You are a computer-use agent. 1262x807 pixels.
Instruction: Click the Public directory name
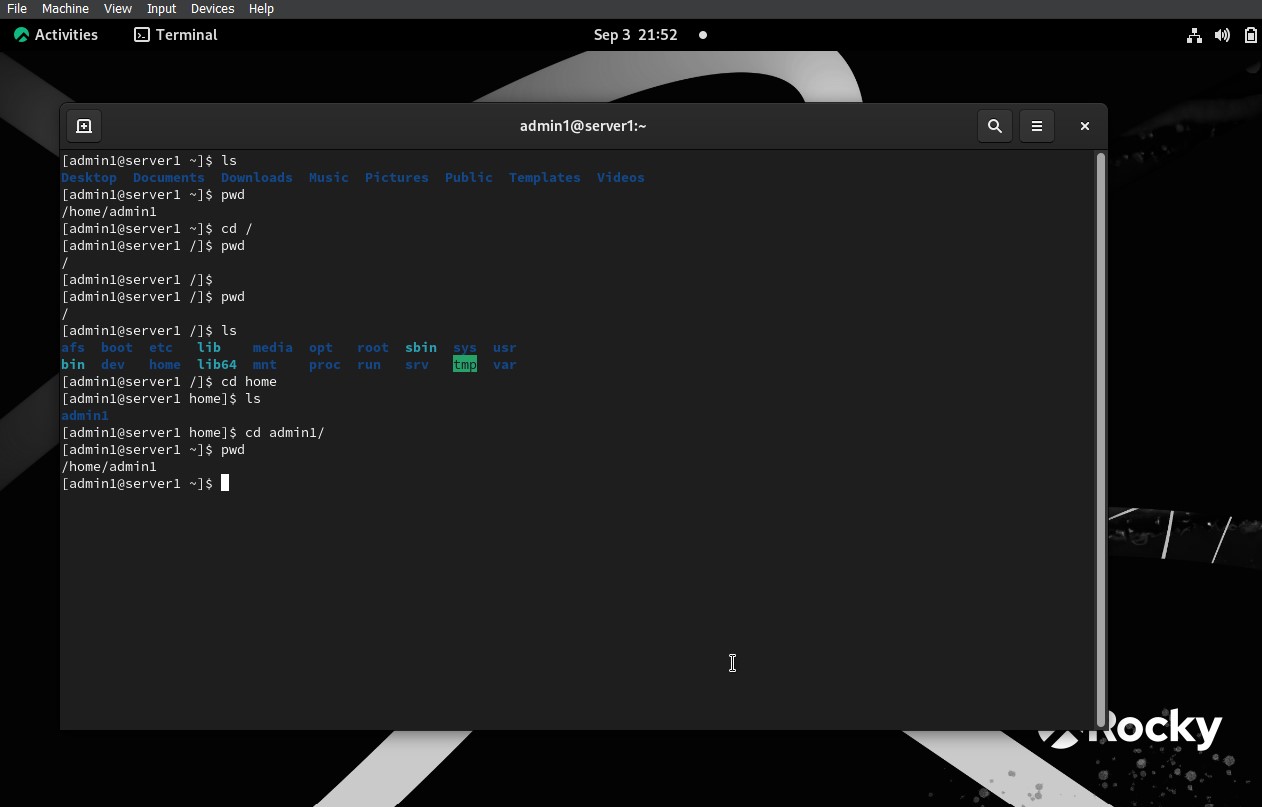469,178
